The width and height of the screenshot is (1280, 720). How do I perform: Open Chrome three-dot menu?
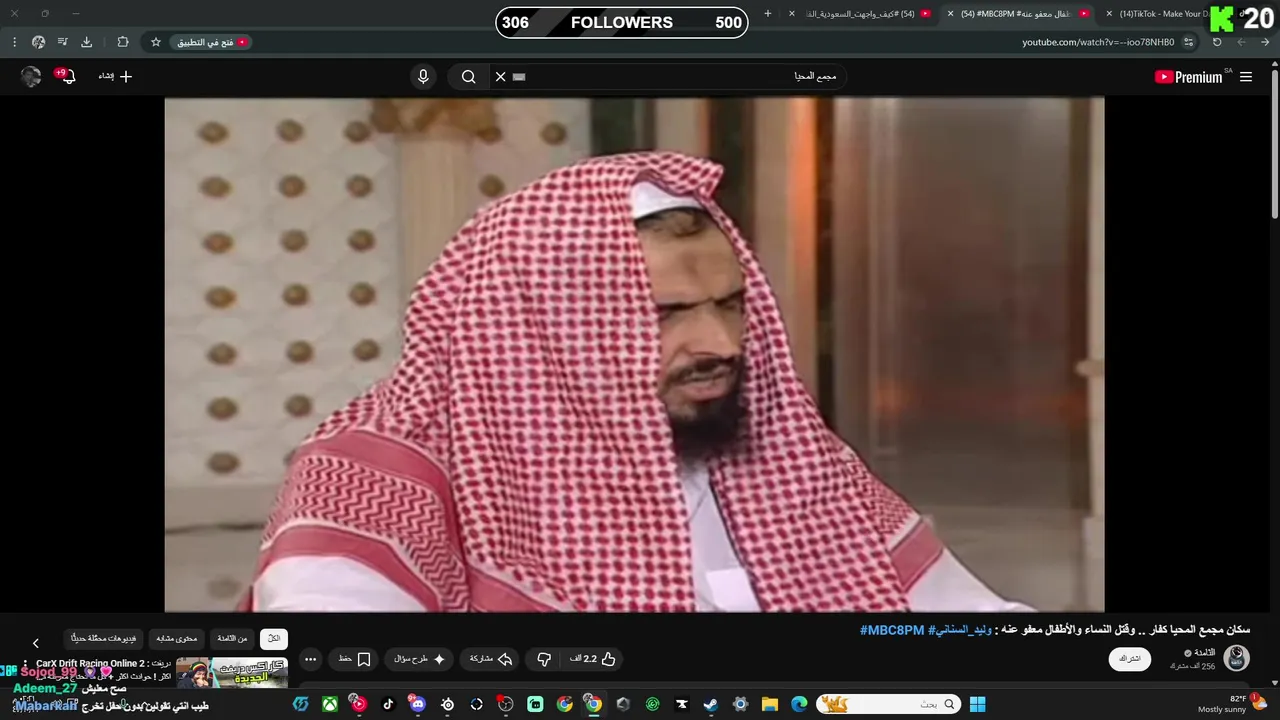[x=14, y=42]
